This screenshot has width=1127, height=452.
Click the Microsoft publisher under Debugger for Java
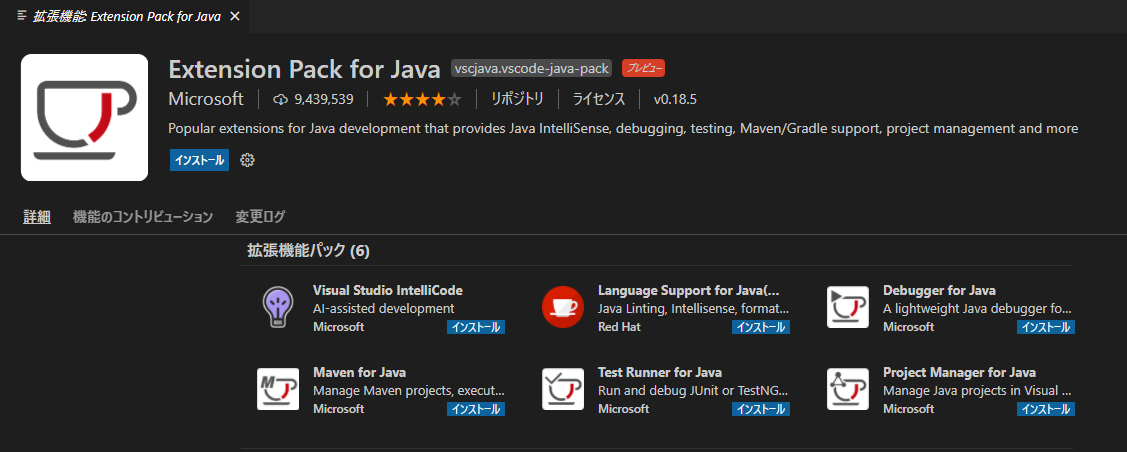coord(908,327)
